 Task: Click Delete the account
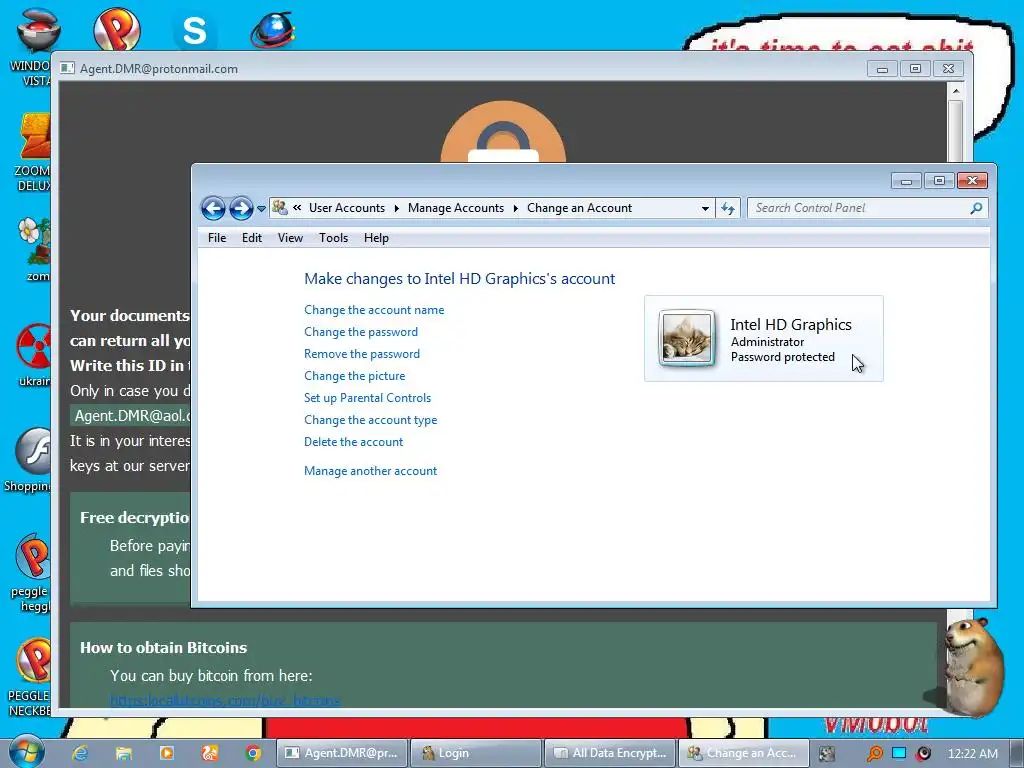[353, 441]
